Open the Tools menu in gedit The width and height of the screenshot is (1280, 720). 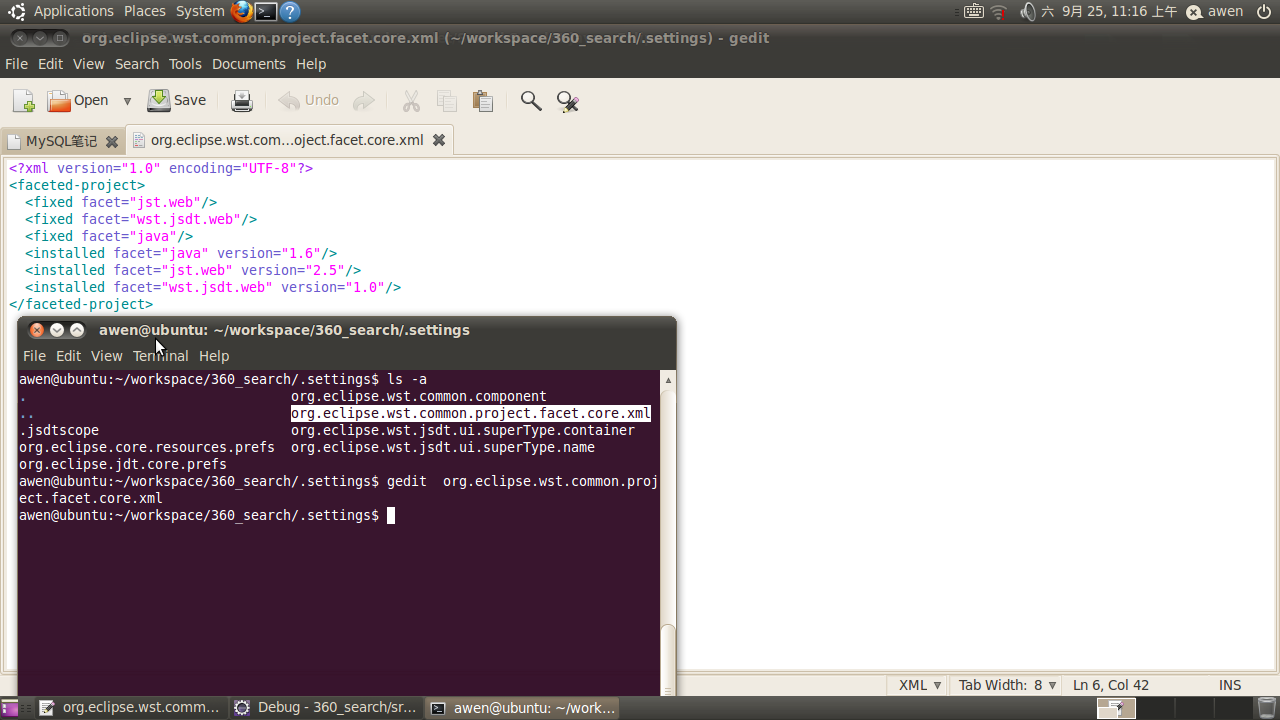(185, 64)
